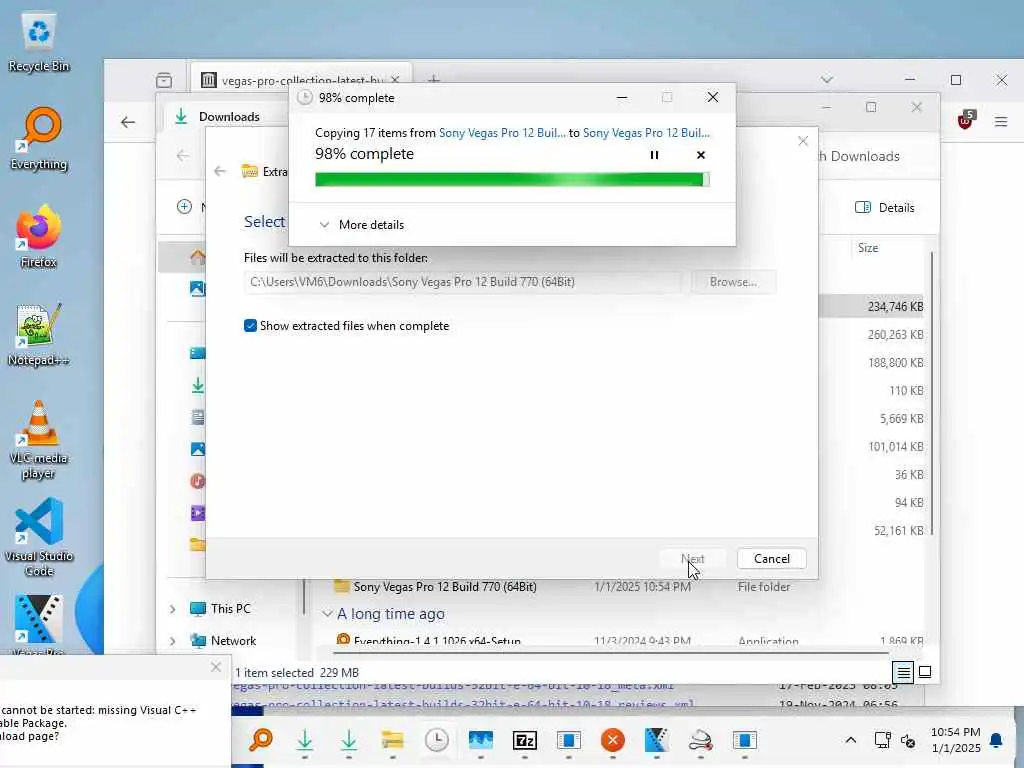Switch to details list view
The width and height of the screenshot is (1024, 768).
point(903,672)
